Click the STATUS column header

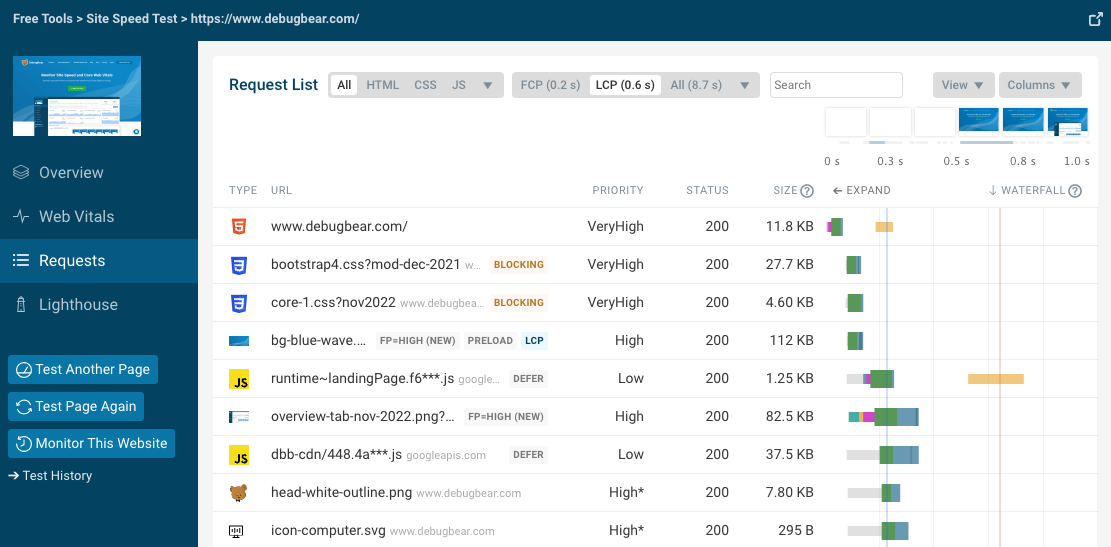click(707, 191)
